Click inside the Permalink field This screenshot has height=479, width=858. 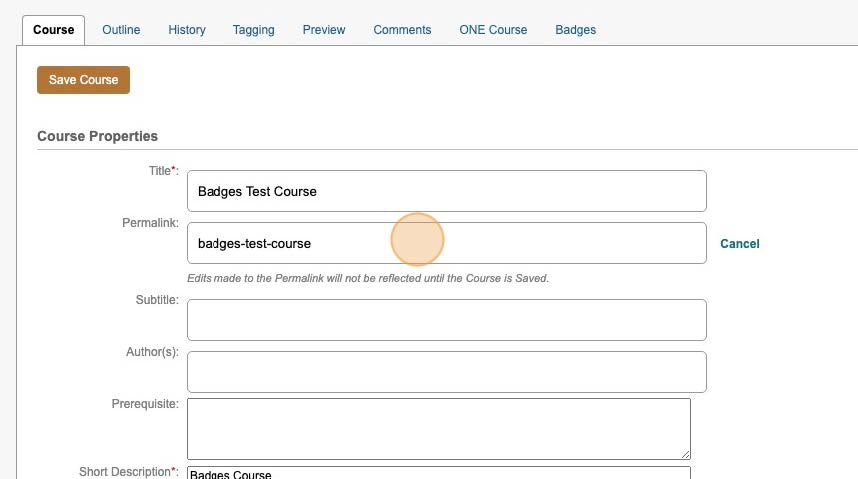(x=447, y=243)
